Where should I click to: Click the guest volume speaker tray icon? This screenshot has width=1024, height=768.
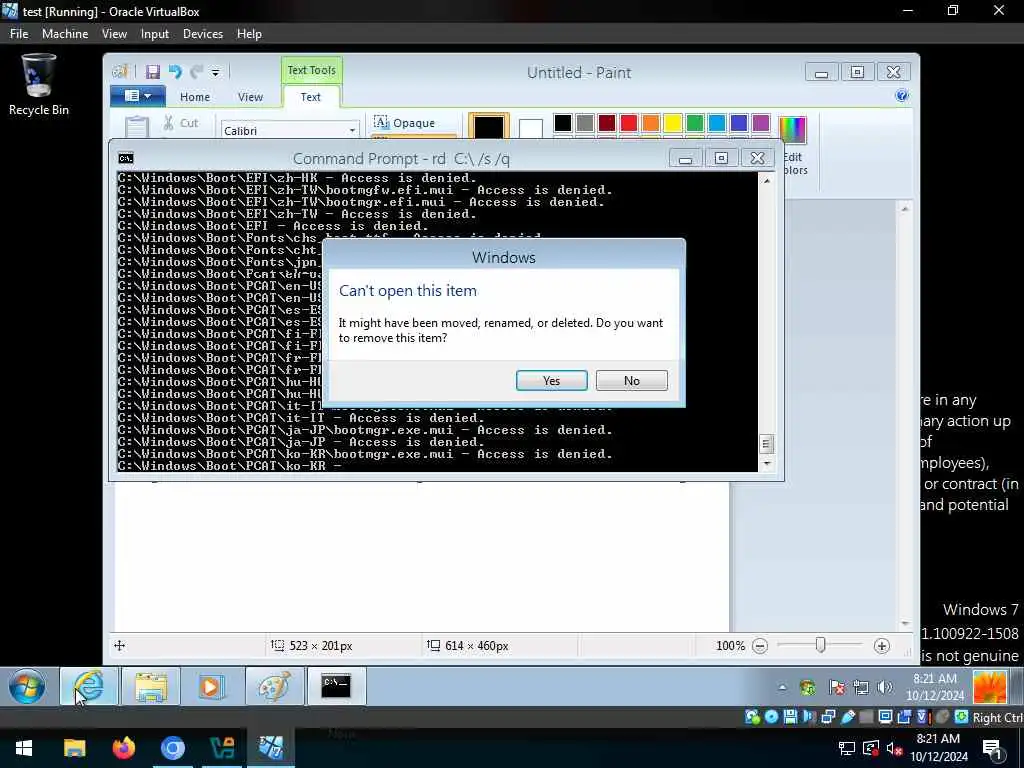[x=886, y=687]
